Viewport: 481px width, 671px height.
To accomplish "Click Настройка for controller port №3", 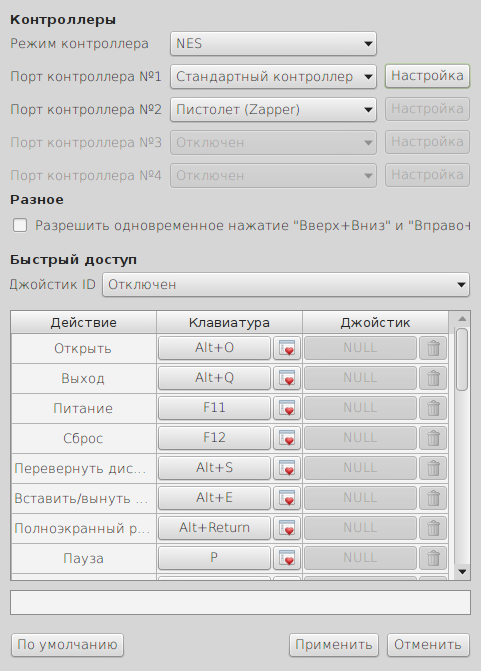I will coord(427,142).
